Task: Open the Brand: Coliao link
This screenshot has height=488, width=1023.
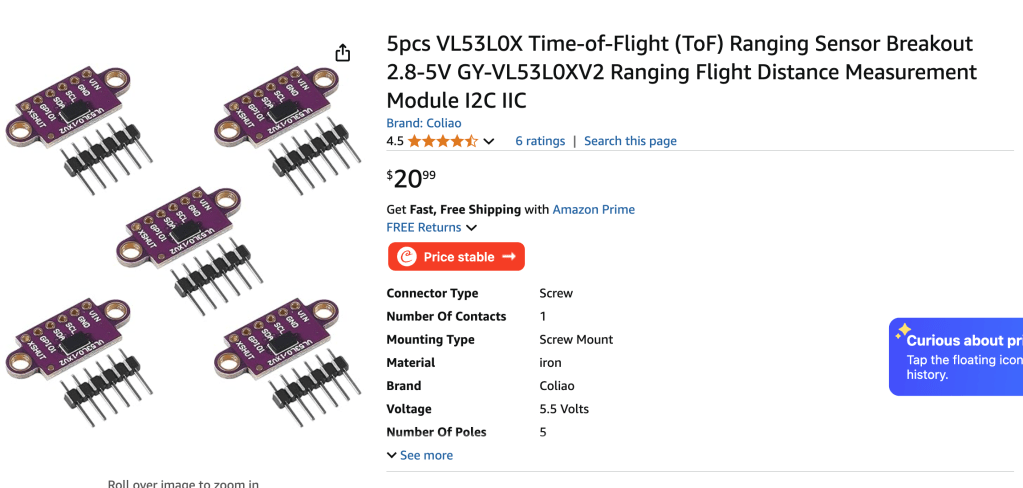Action: coord(424,123)
